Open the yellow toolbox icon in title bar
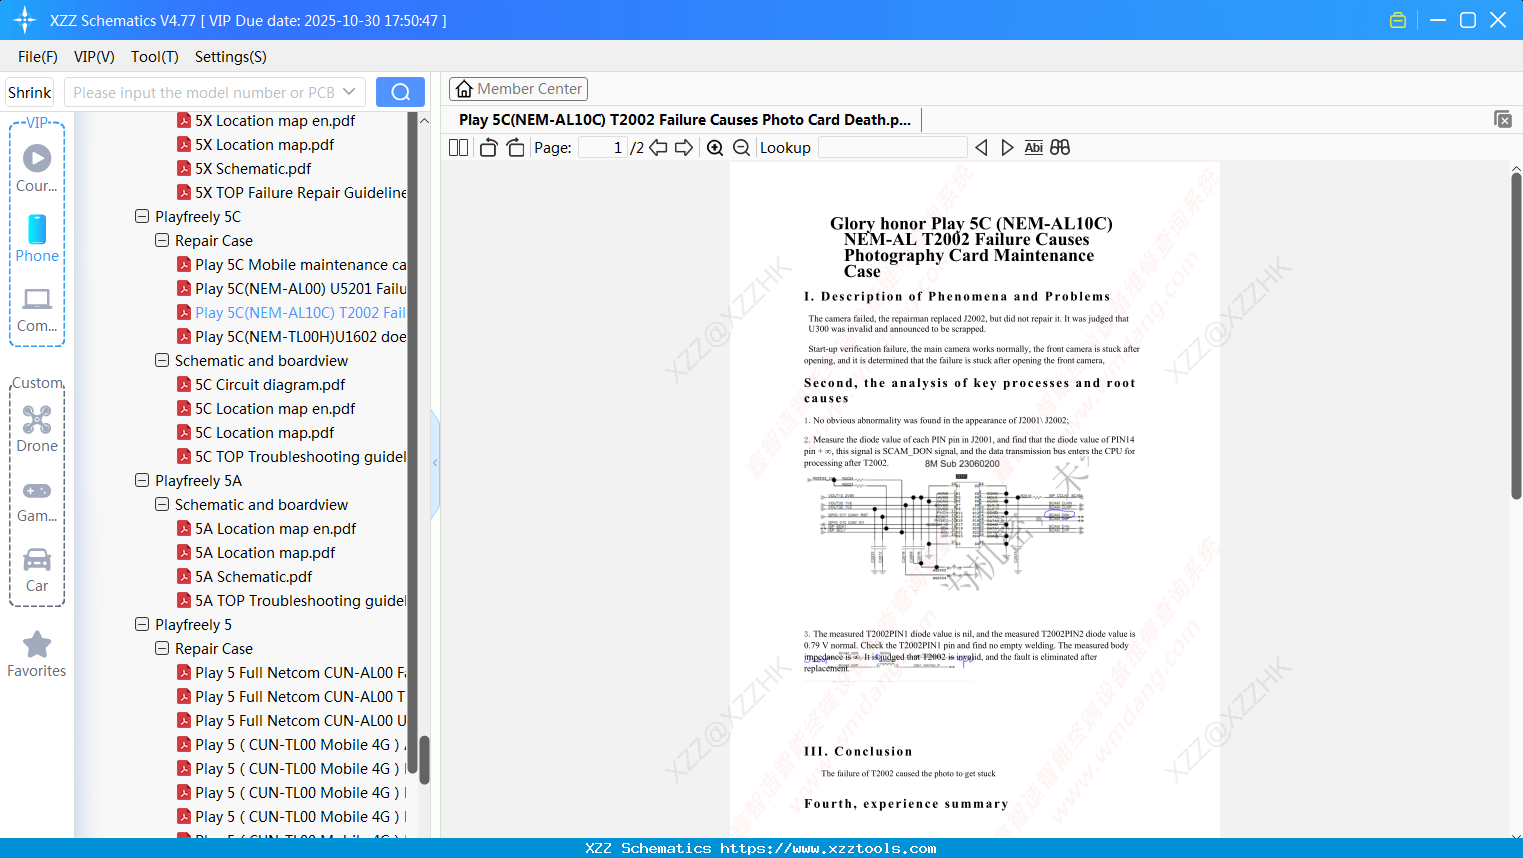The height and width of the screenshot is (858, 1523). click(1398, 20)
